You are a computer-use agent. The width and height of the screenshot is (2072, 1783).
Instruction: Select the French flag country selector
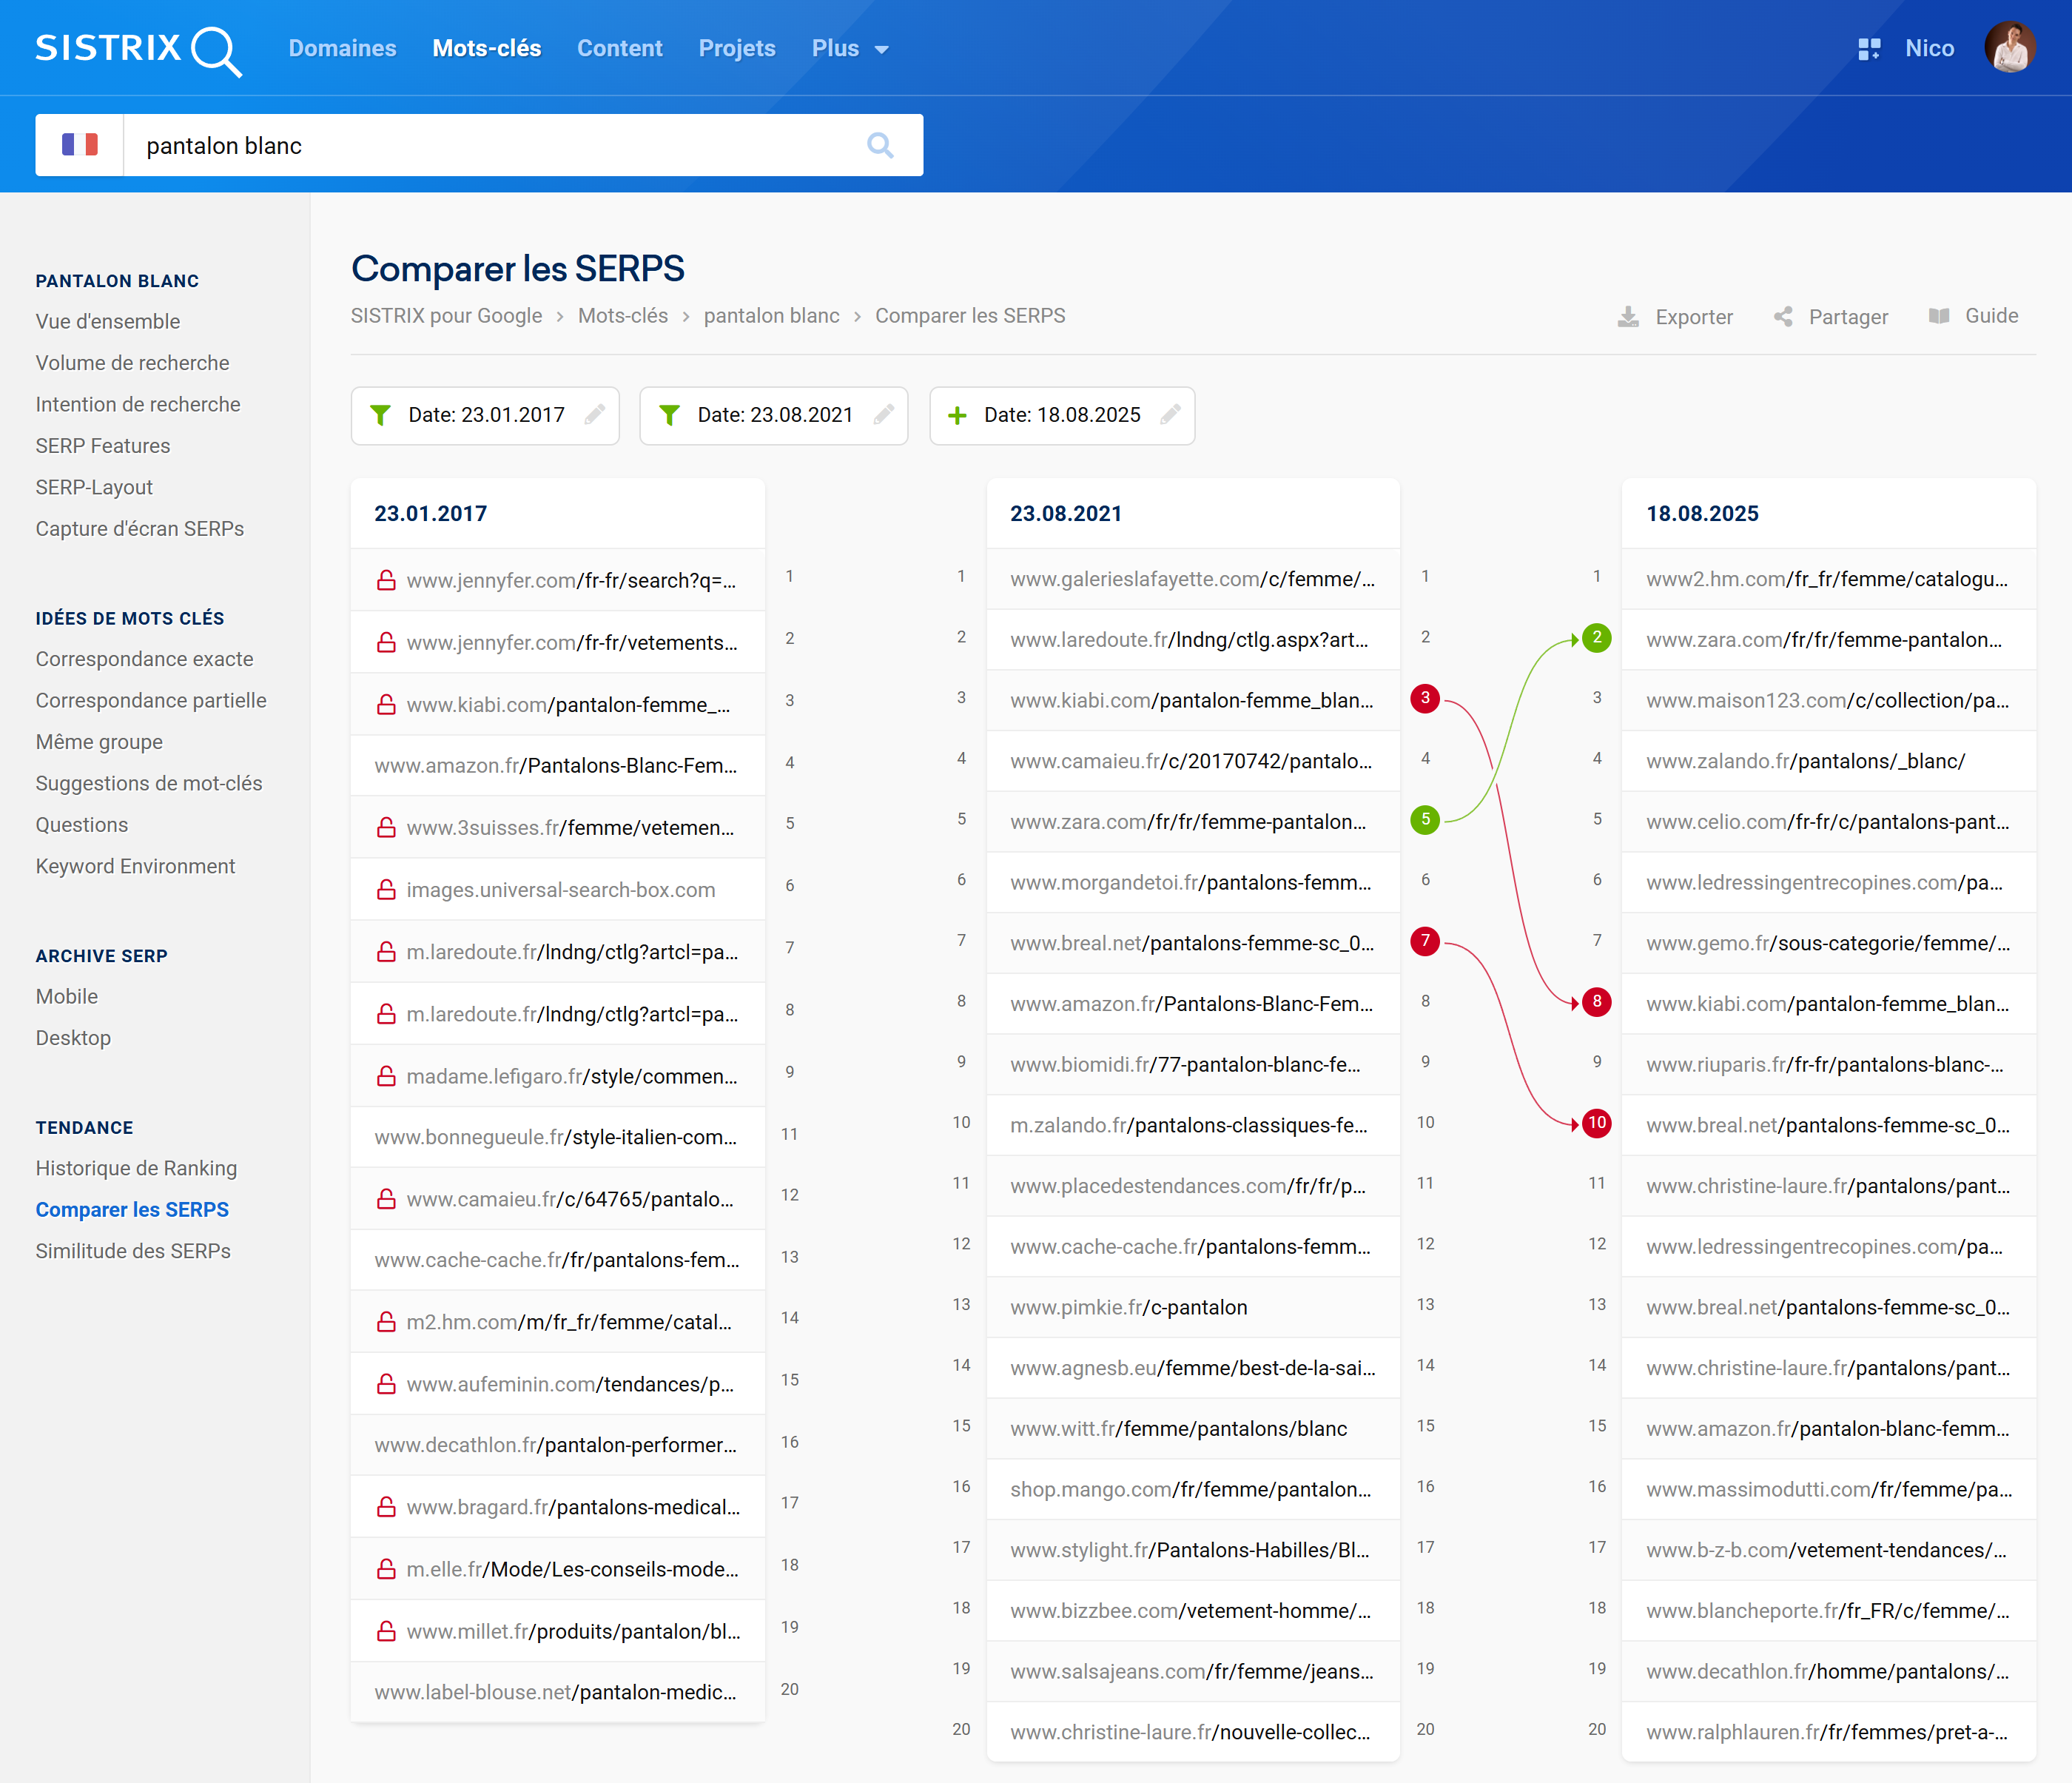pos(80,146)
